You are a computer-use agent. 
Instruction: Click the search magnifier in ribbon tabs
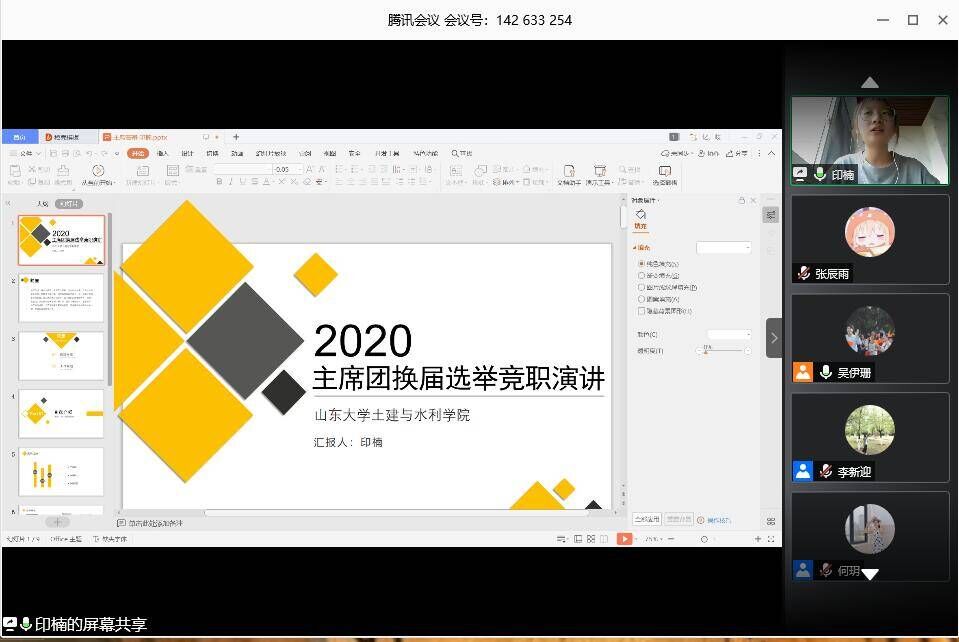(455, 153)
